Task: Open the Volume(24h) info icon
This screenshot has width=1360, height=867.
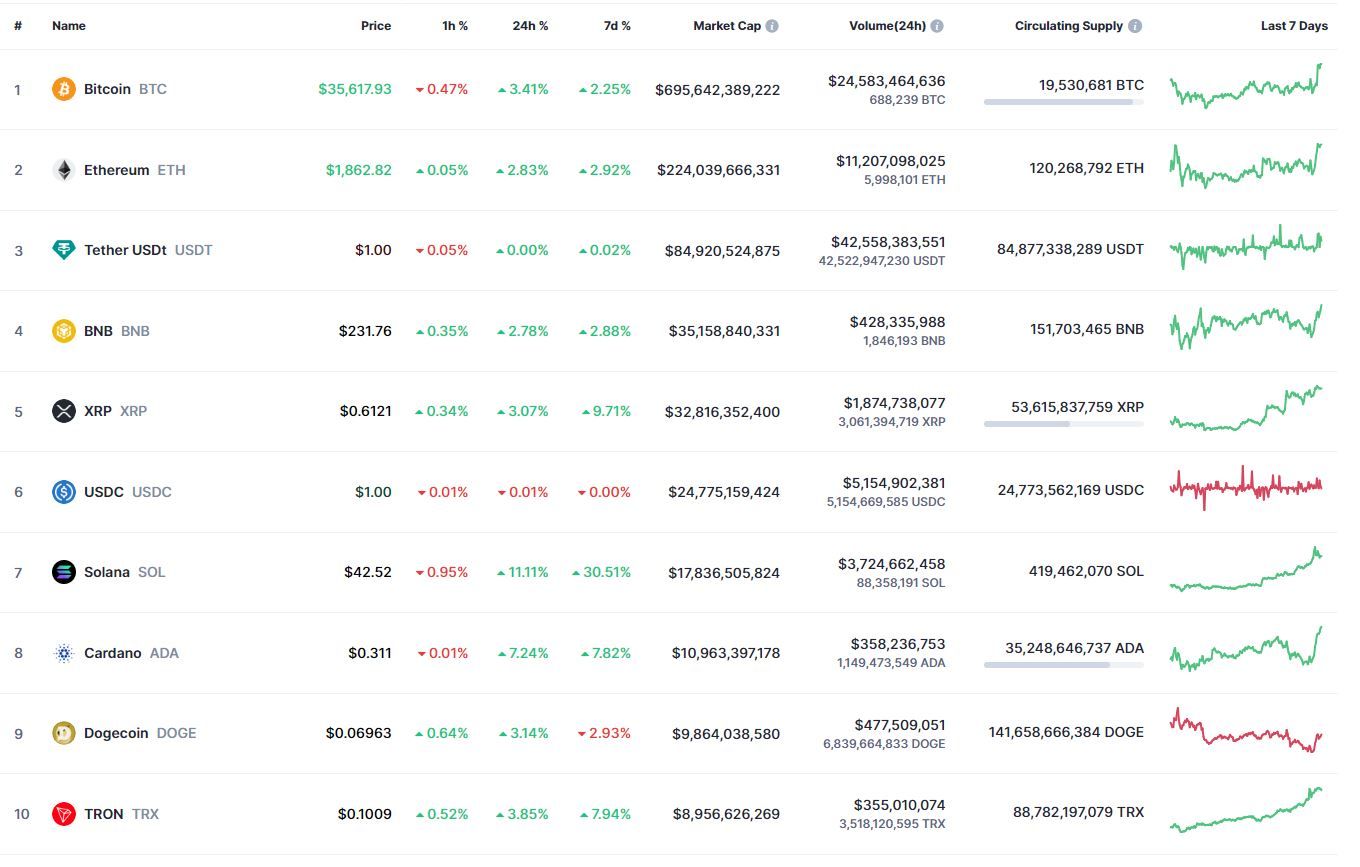Action: [x=937, y=26]
